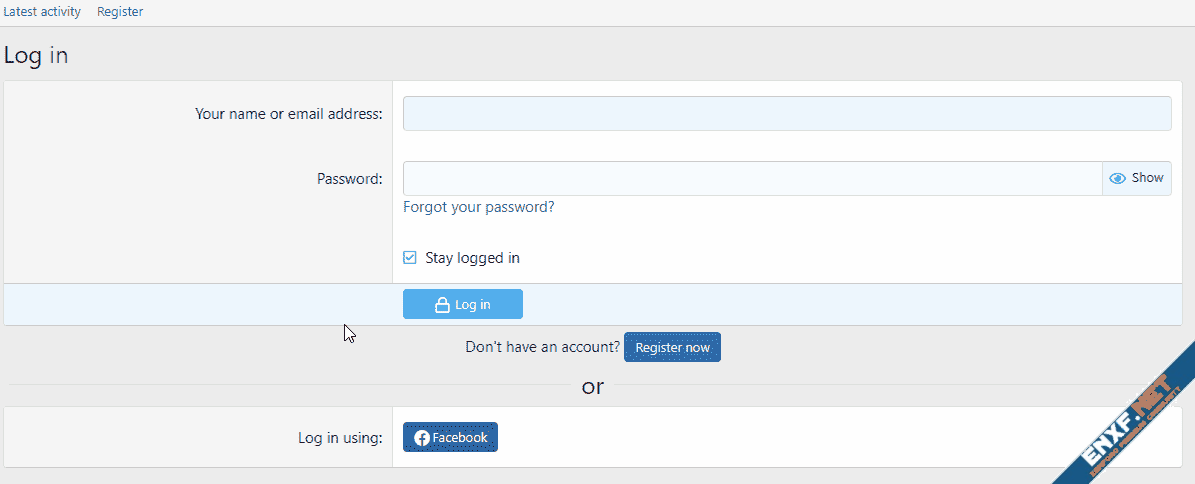
Task: Log in using the Facebook button
Action: click(x=450, y=438)
